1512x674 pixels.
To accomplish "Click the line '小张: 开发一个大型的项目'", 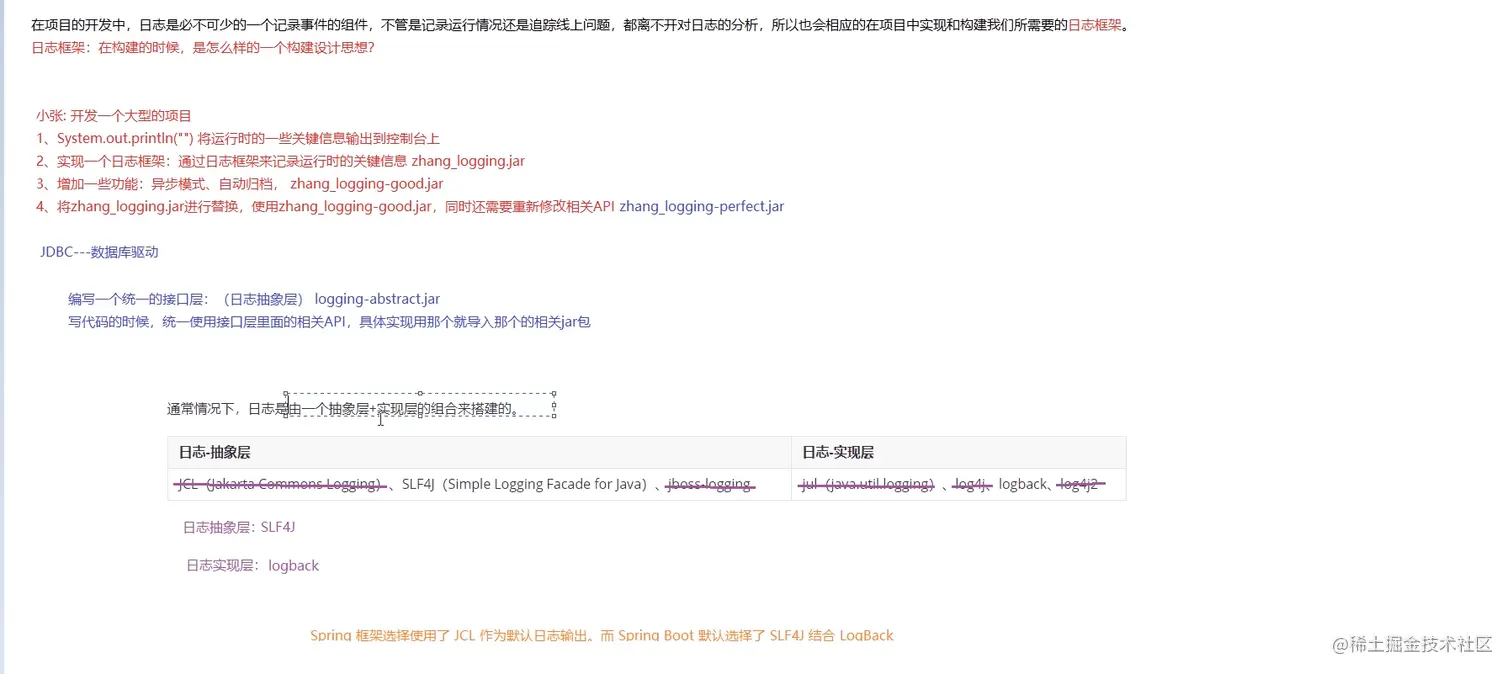I will point(114,115).
